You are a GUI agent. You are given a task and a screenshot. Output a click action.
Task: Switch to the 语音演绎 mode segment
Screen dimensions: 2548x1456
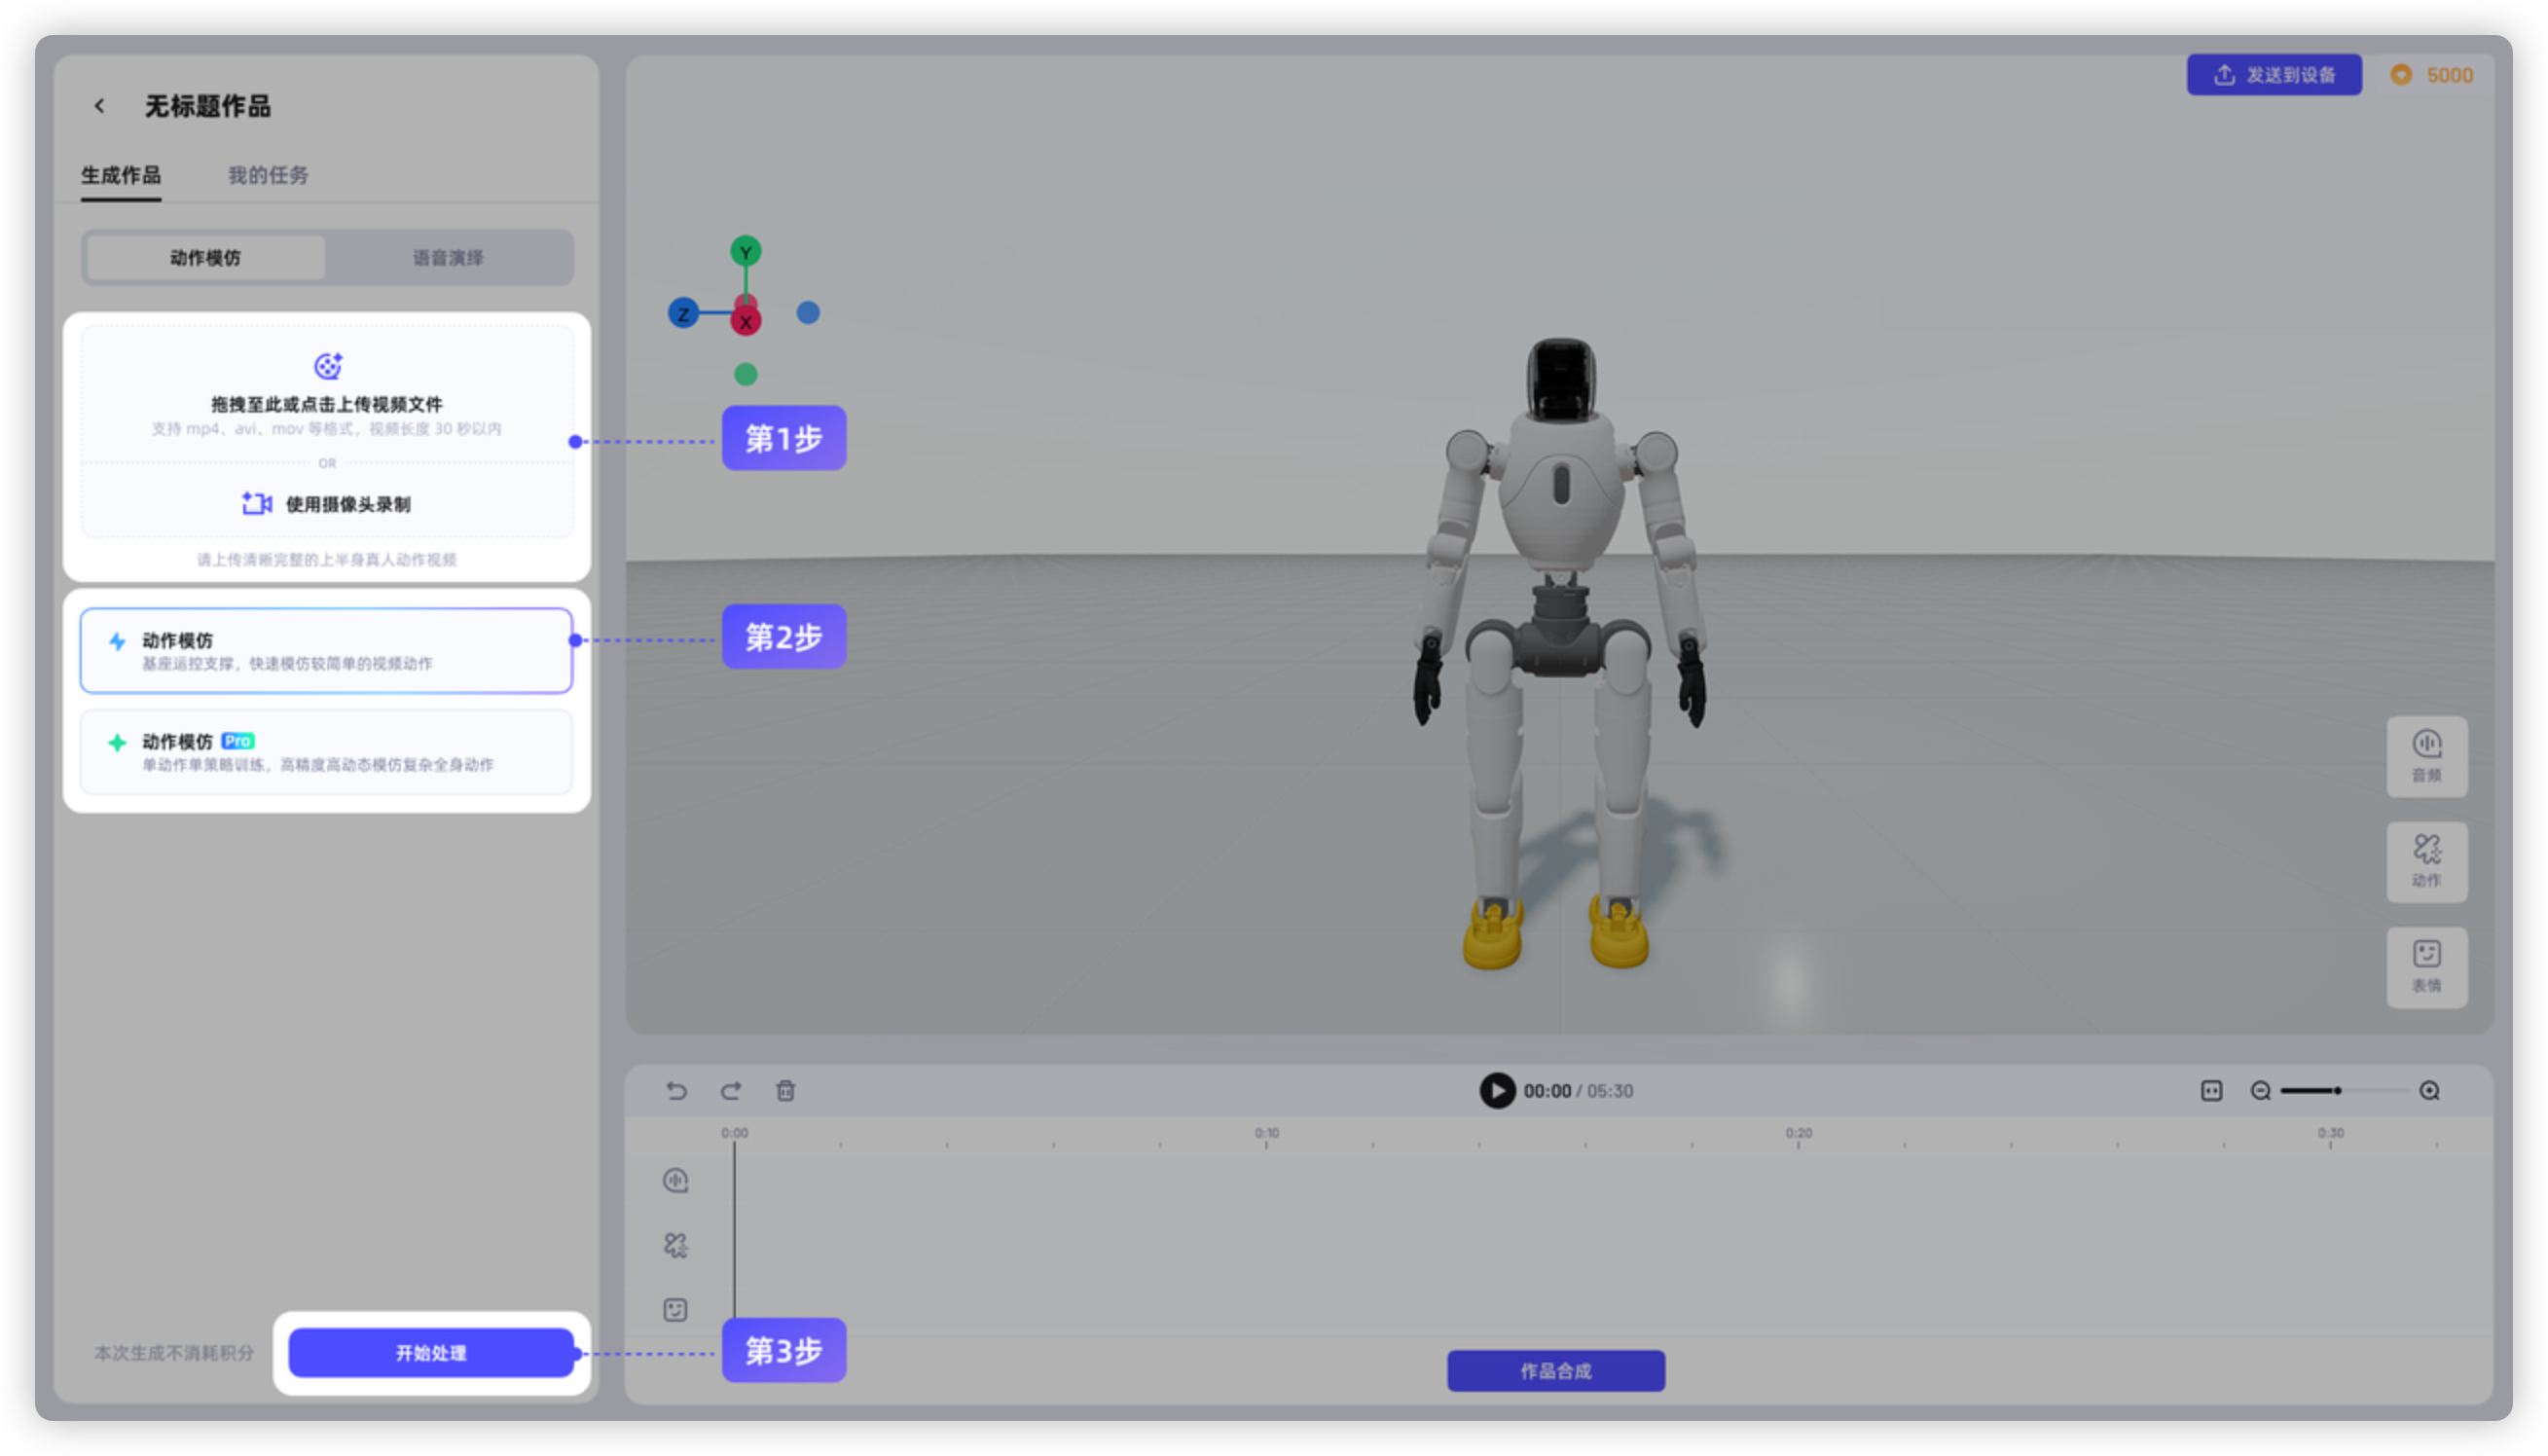448,258
